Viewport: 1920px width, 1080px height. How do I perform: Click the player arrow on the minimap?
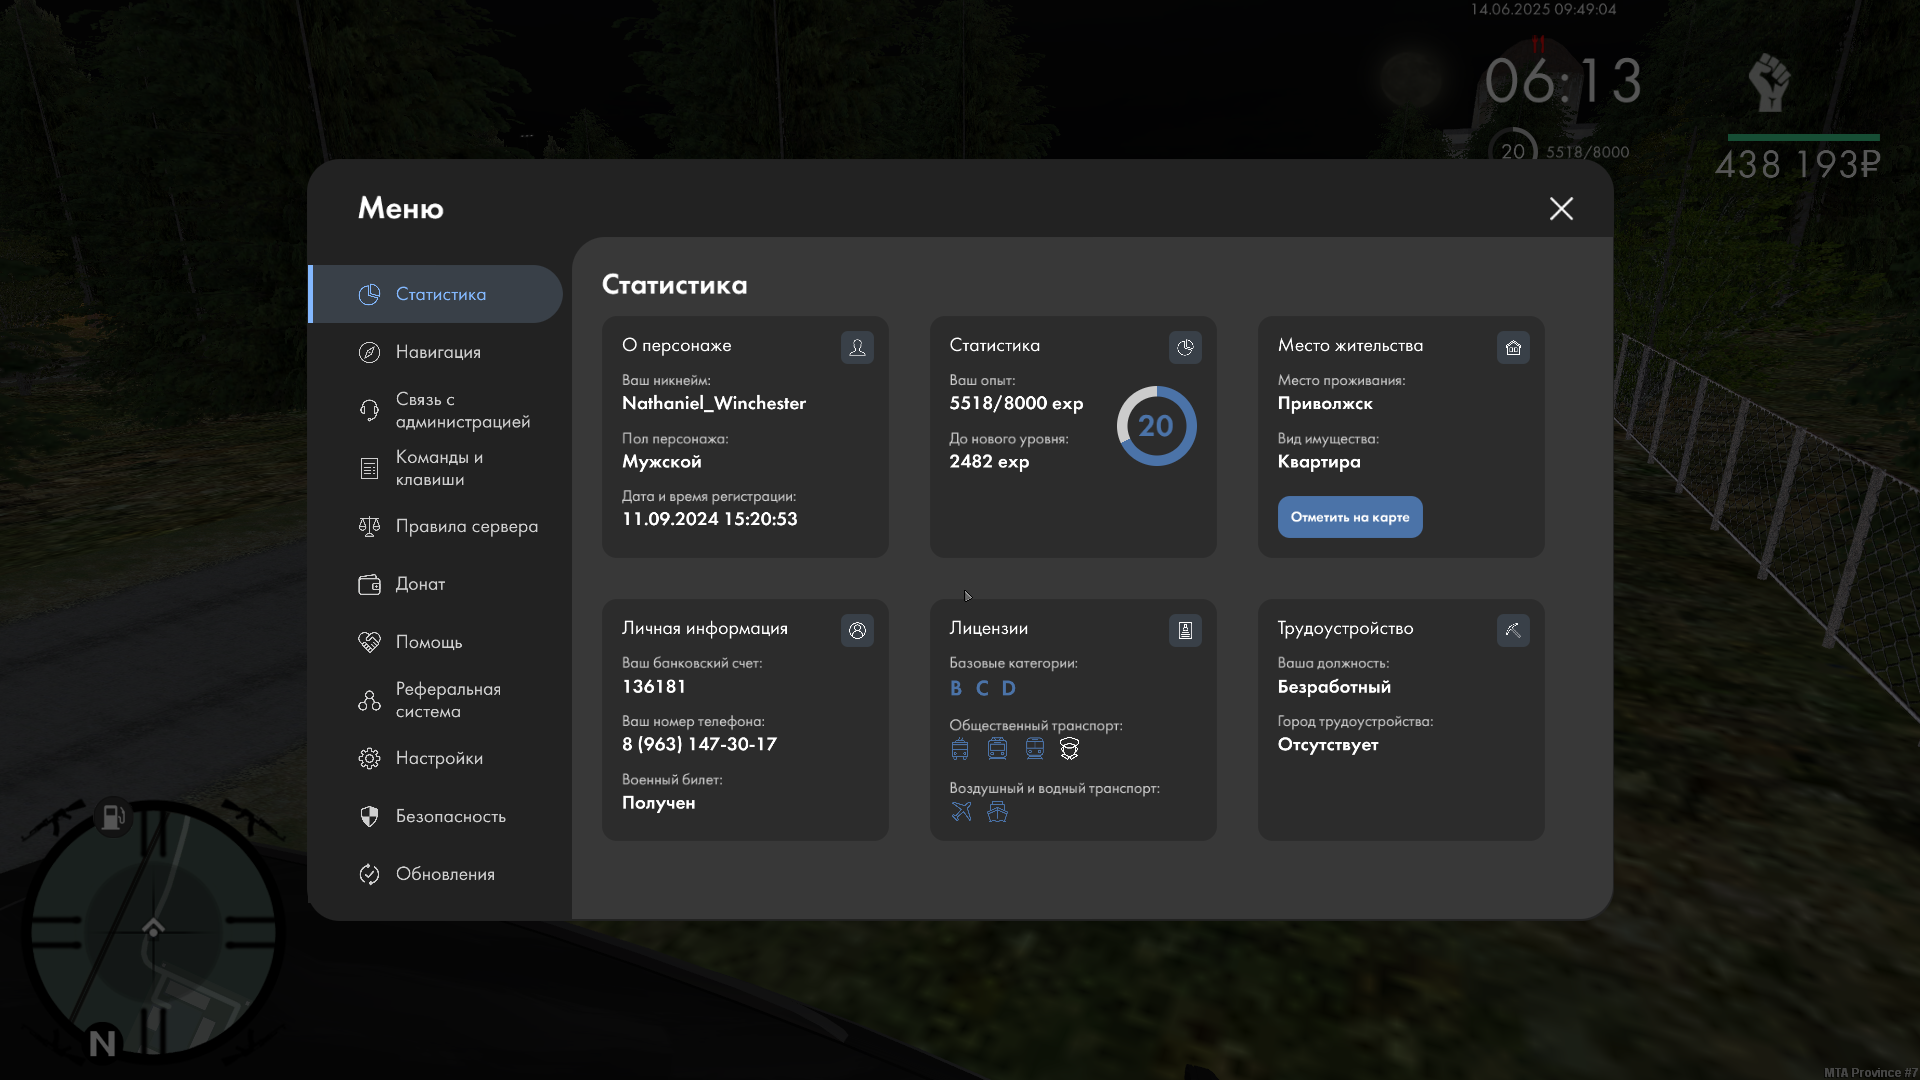(153, 927)
